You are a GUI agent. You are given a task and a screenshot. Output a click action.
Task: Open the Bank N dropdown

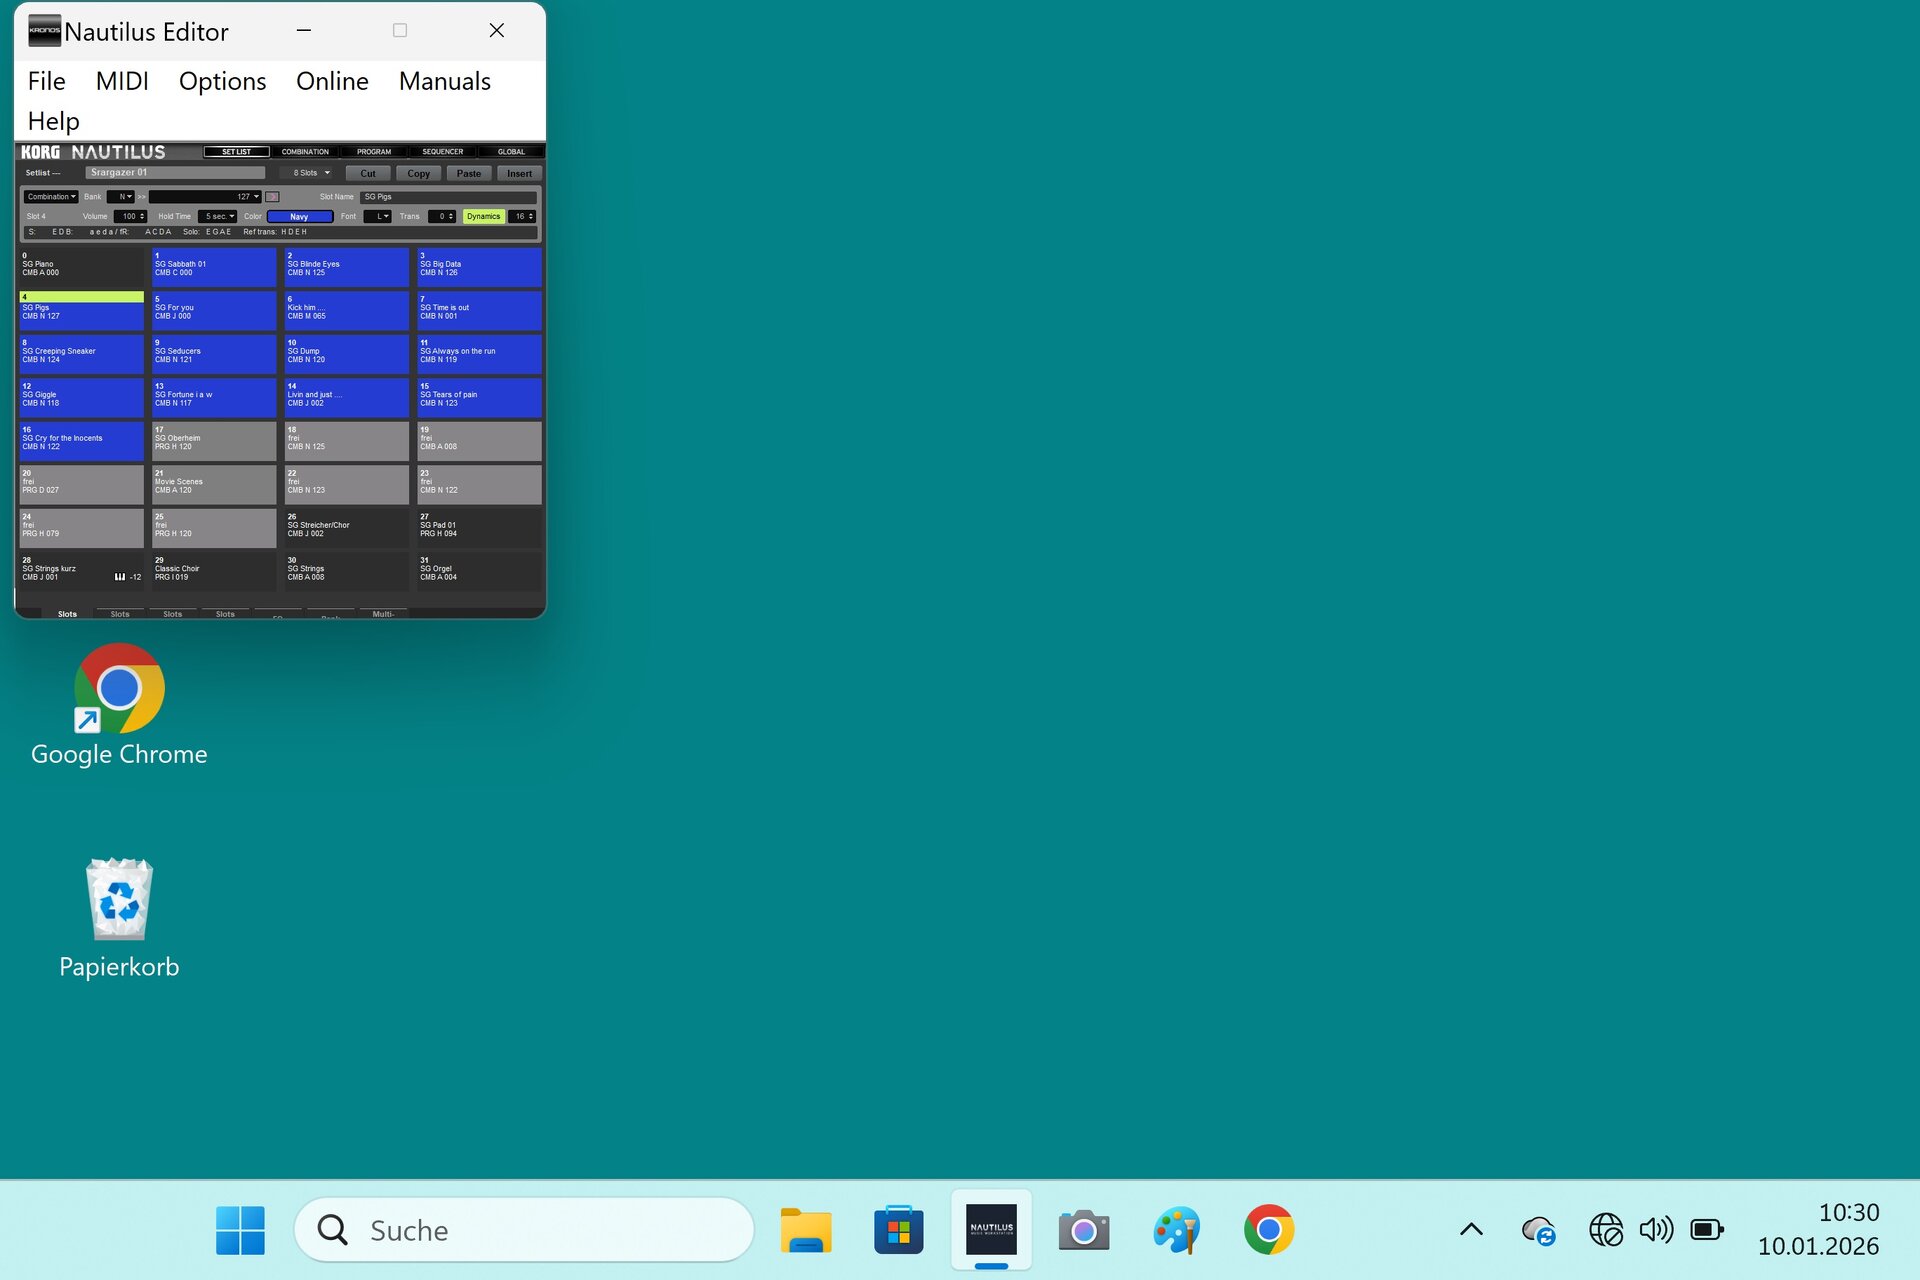[121, 196]
